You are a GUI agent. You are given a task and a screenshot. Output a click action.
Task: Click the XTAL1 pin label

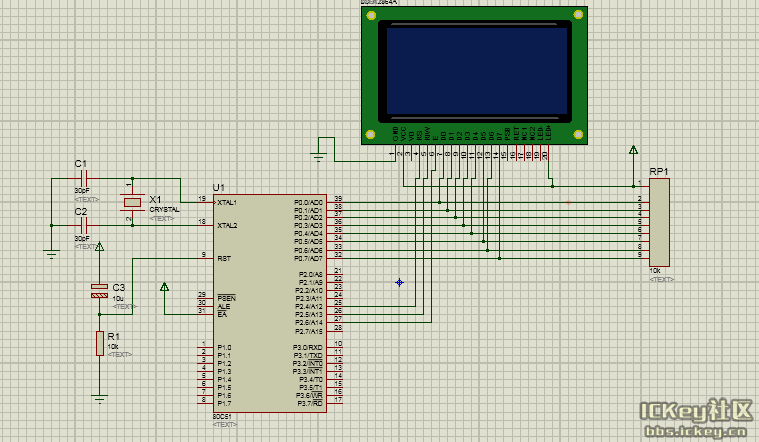(227, 202)
